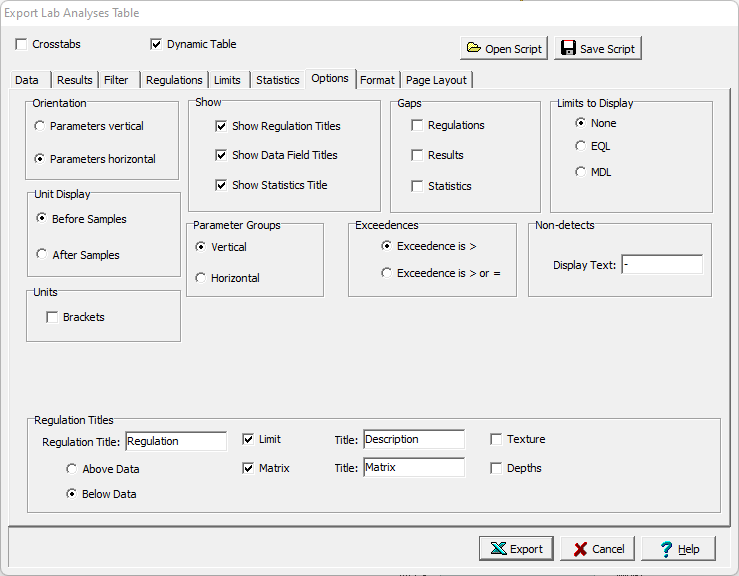Go to the Statistics tab
This screenshot has width=739, height=576.
click(277, 80)
